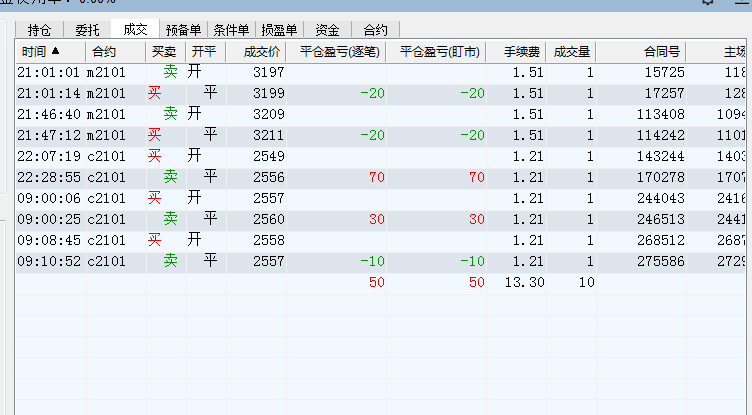Select the trade row at 21:01:01
The height and width of the screenshot is (415, 752).
(380, 72)
